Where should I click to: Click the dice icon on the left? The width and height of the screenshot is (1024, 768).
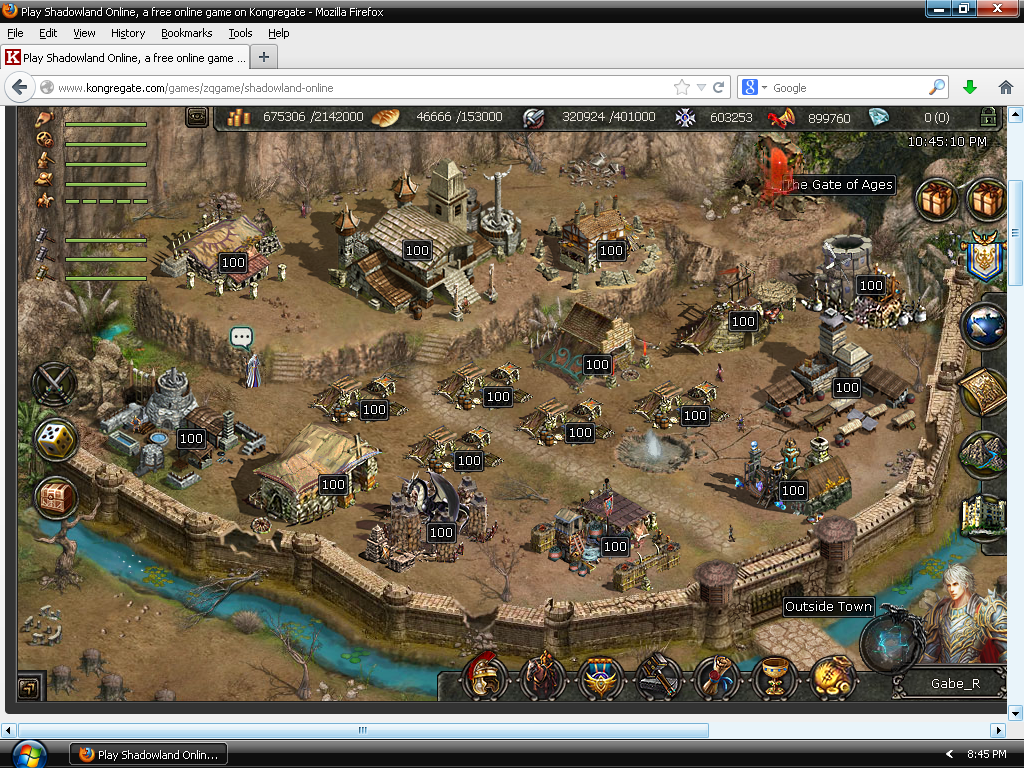[56, 440]
